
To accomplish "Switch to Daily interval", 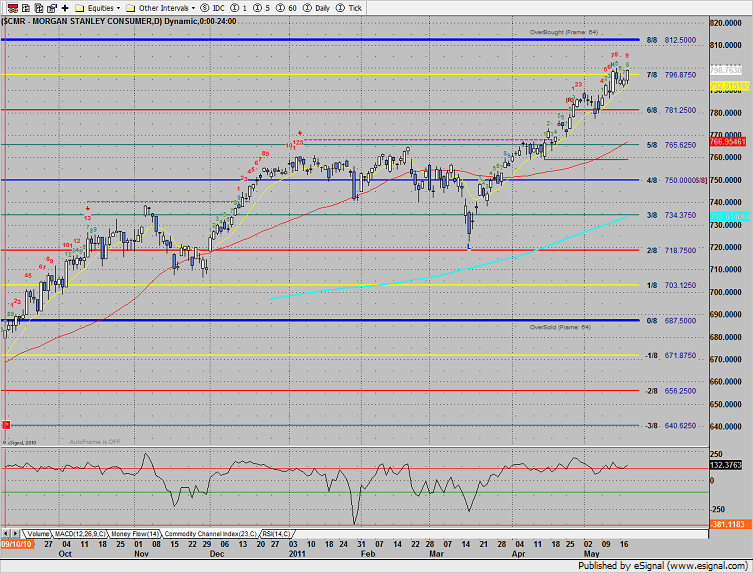I will (316, 8).
